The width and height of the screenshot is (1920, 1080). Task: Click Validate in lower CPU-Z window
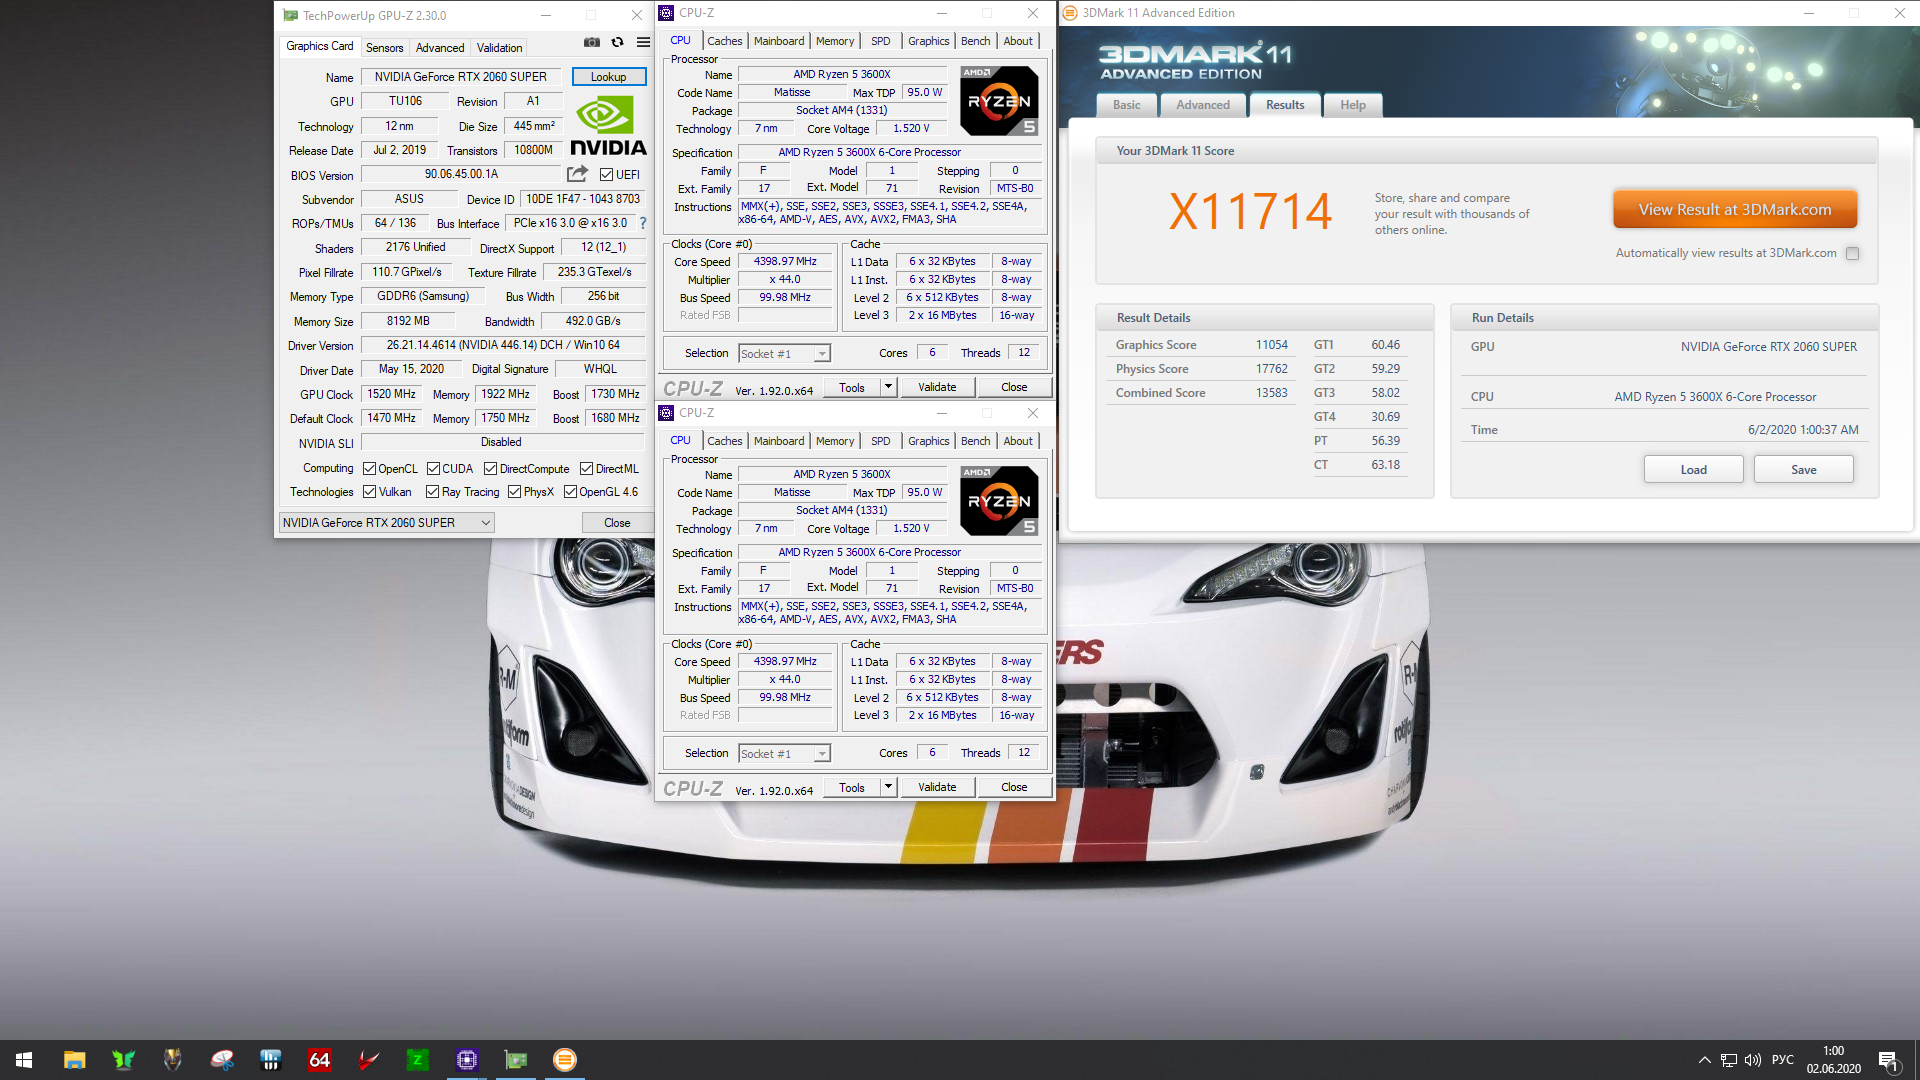(937, 787)
